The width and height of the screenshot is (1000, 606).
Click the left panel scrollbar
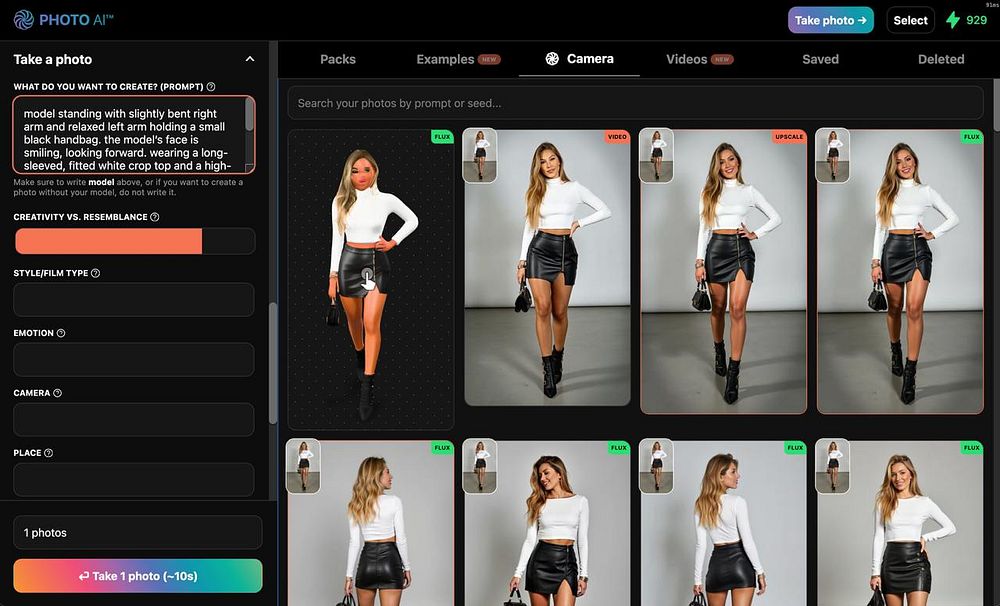pyautogui.click(x=273, y=363)
